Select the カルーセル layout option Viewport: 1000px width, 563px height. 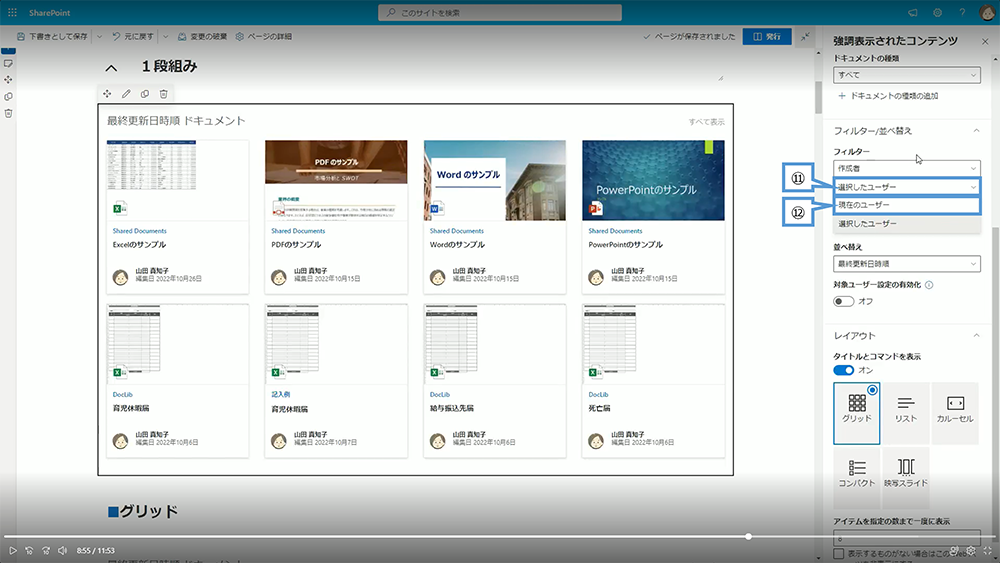click(955, 413)
